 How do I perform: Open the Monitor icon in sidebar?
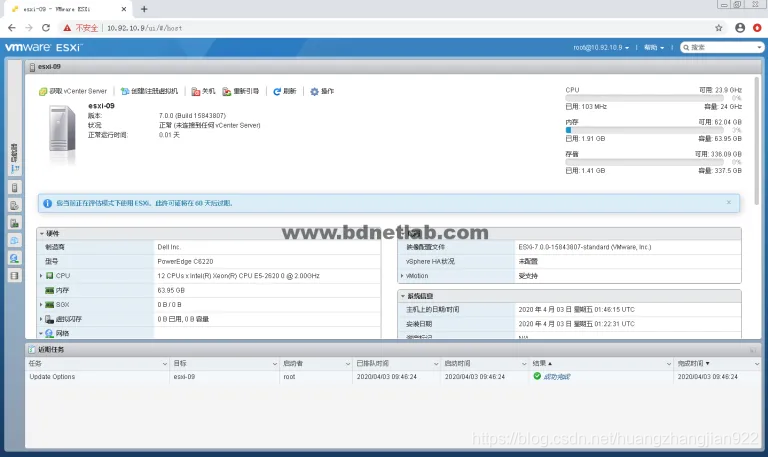pos(14,223)
